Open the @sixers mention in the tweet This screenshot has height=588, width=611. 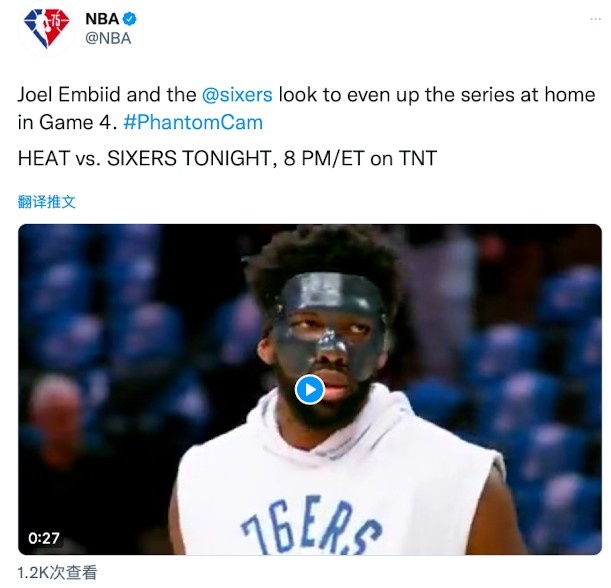[237, 95]
